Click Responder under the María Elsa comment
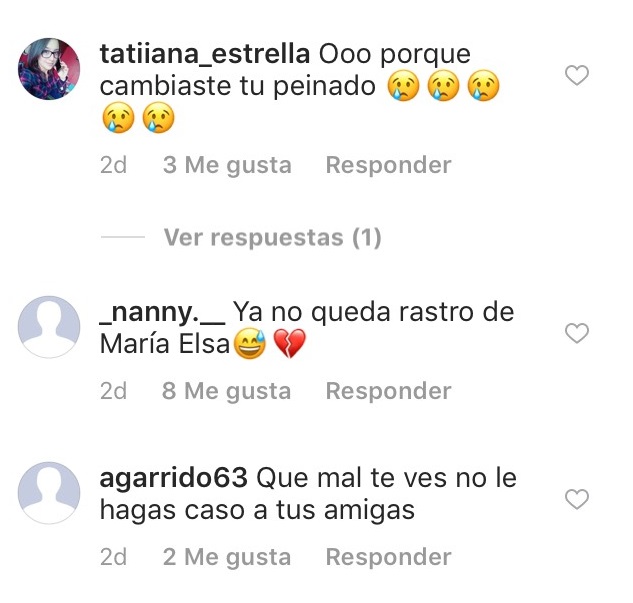 pyautogui.click(x=388, y=391)
